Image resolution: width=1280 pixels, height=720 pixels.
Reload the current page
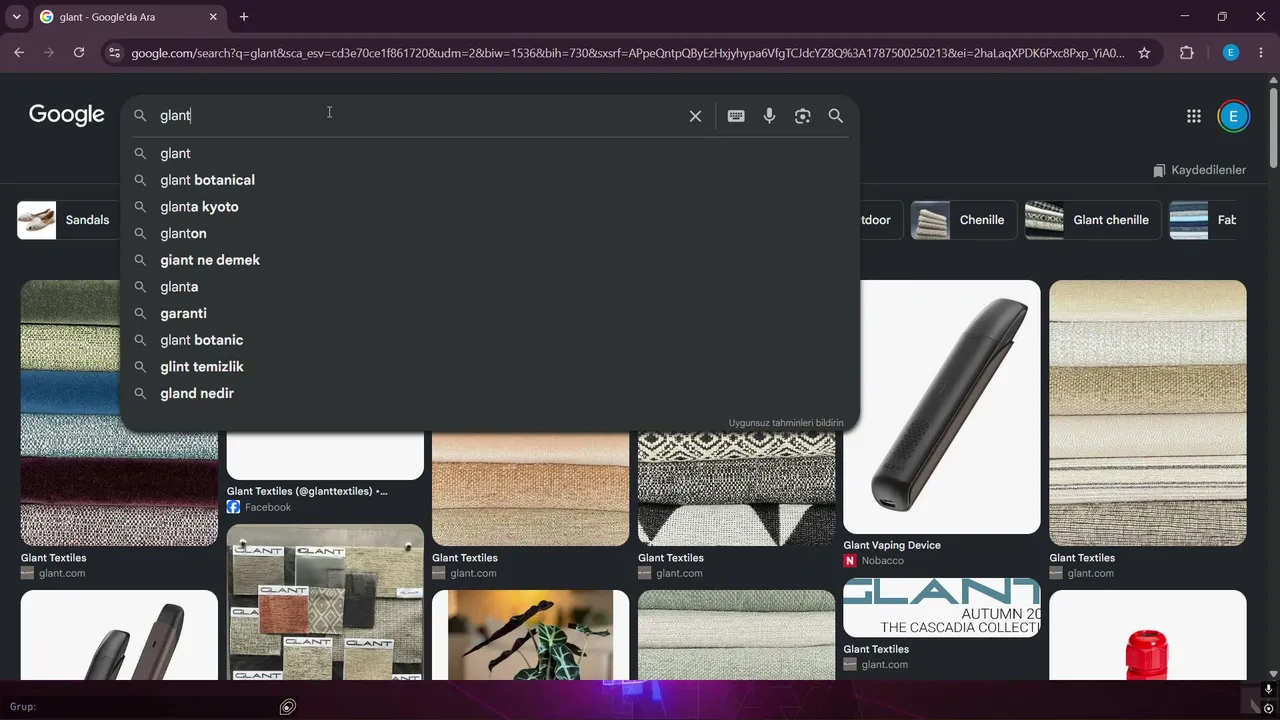[79, 53]
